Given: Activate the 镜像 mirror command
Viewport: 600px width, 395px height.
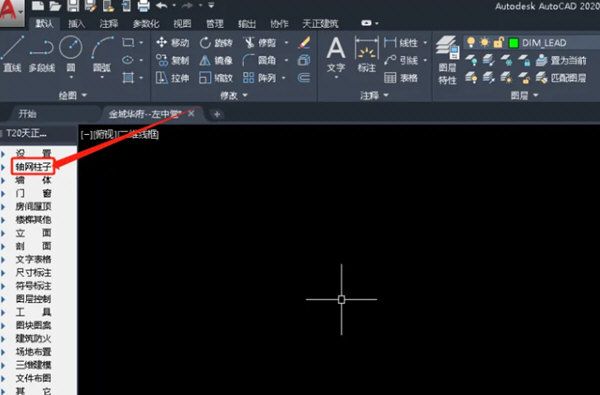Looking at the screenshot, I should [216, 60].
